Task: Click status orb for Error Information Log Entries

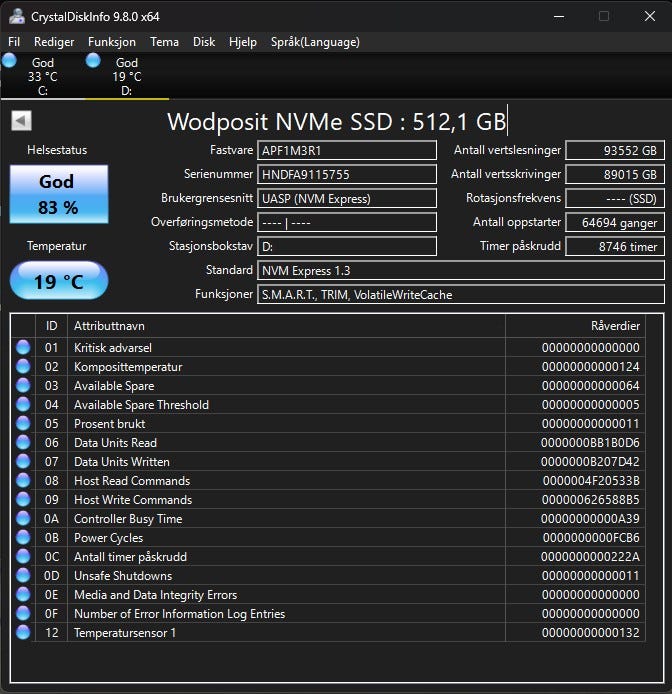Action: coord(23,614)
